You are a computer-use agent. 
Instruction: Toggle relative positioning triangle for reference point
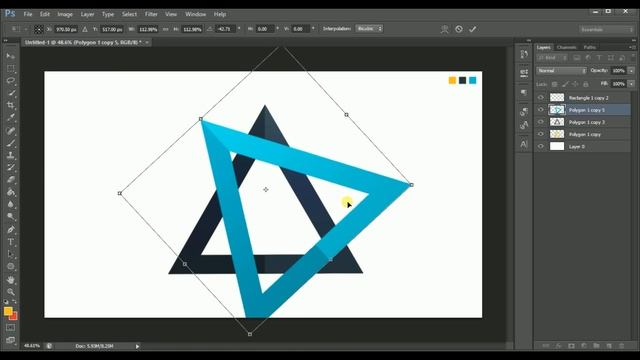coord(85,29)
